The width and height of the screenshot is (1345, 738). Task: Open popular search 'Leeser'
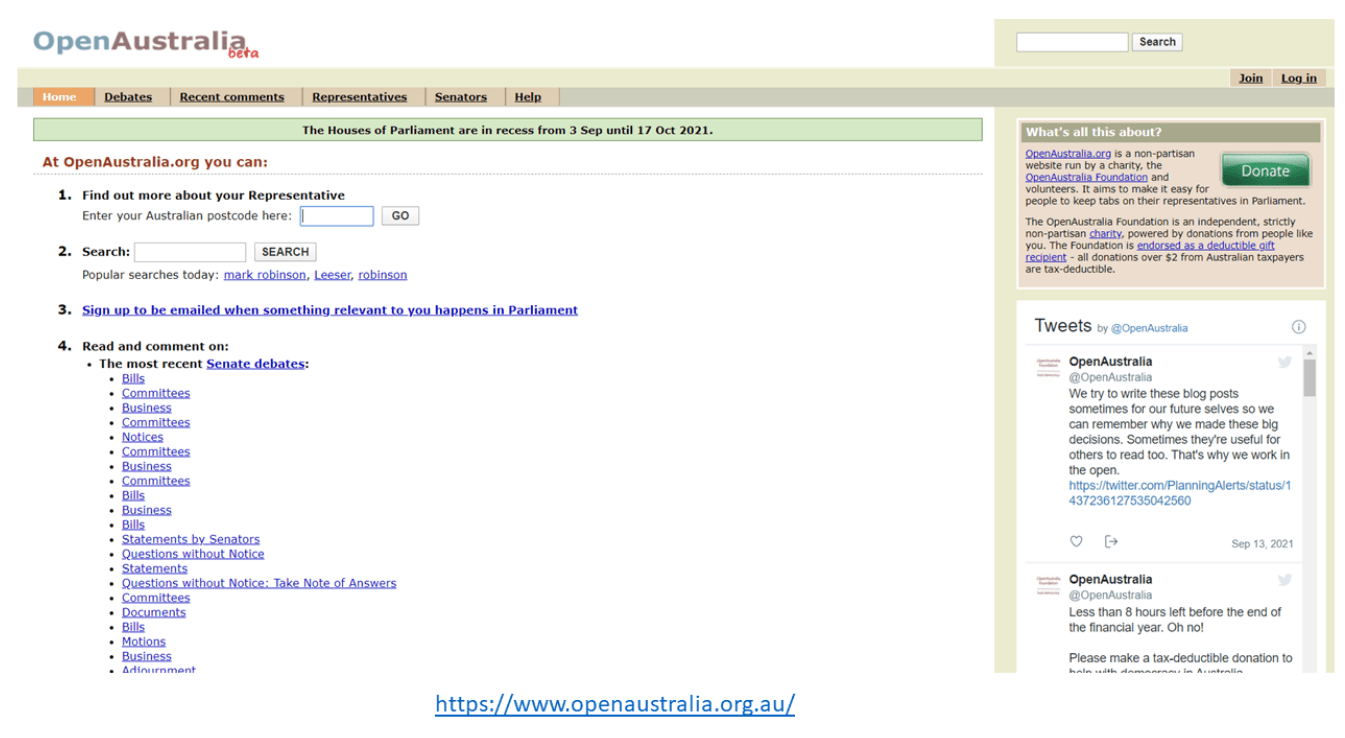coord(332,275)
